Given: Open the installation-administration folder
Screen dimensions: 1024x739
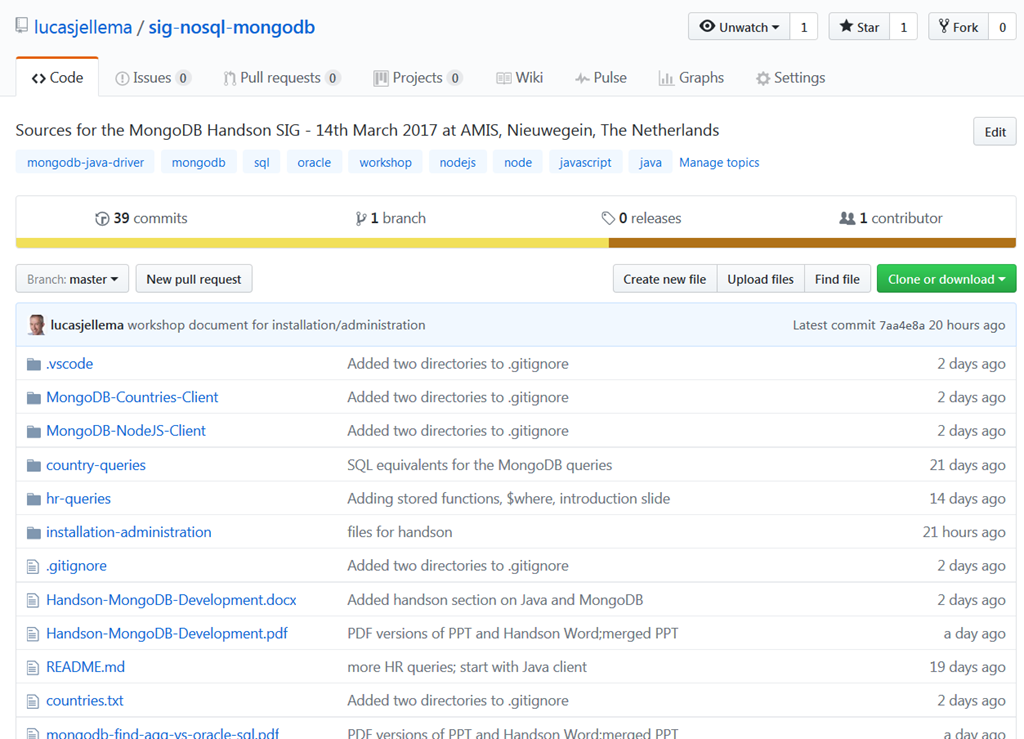Looking at the screenshot, I should (x=128, y=532).
